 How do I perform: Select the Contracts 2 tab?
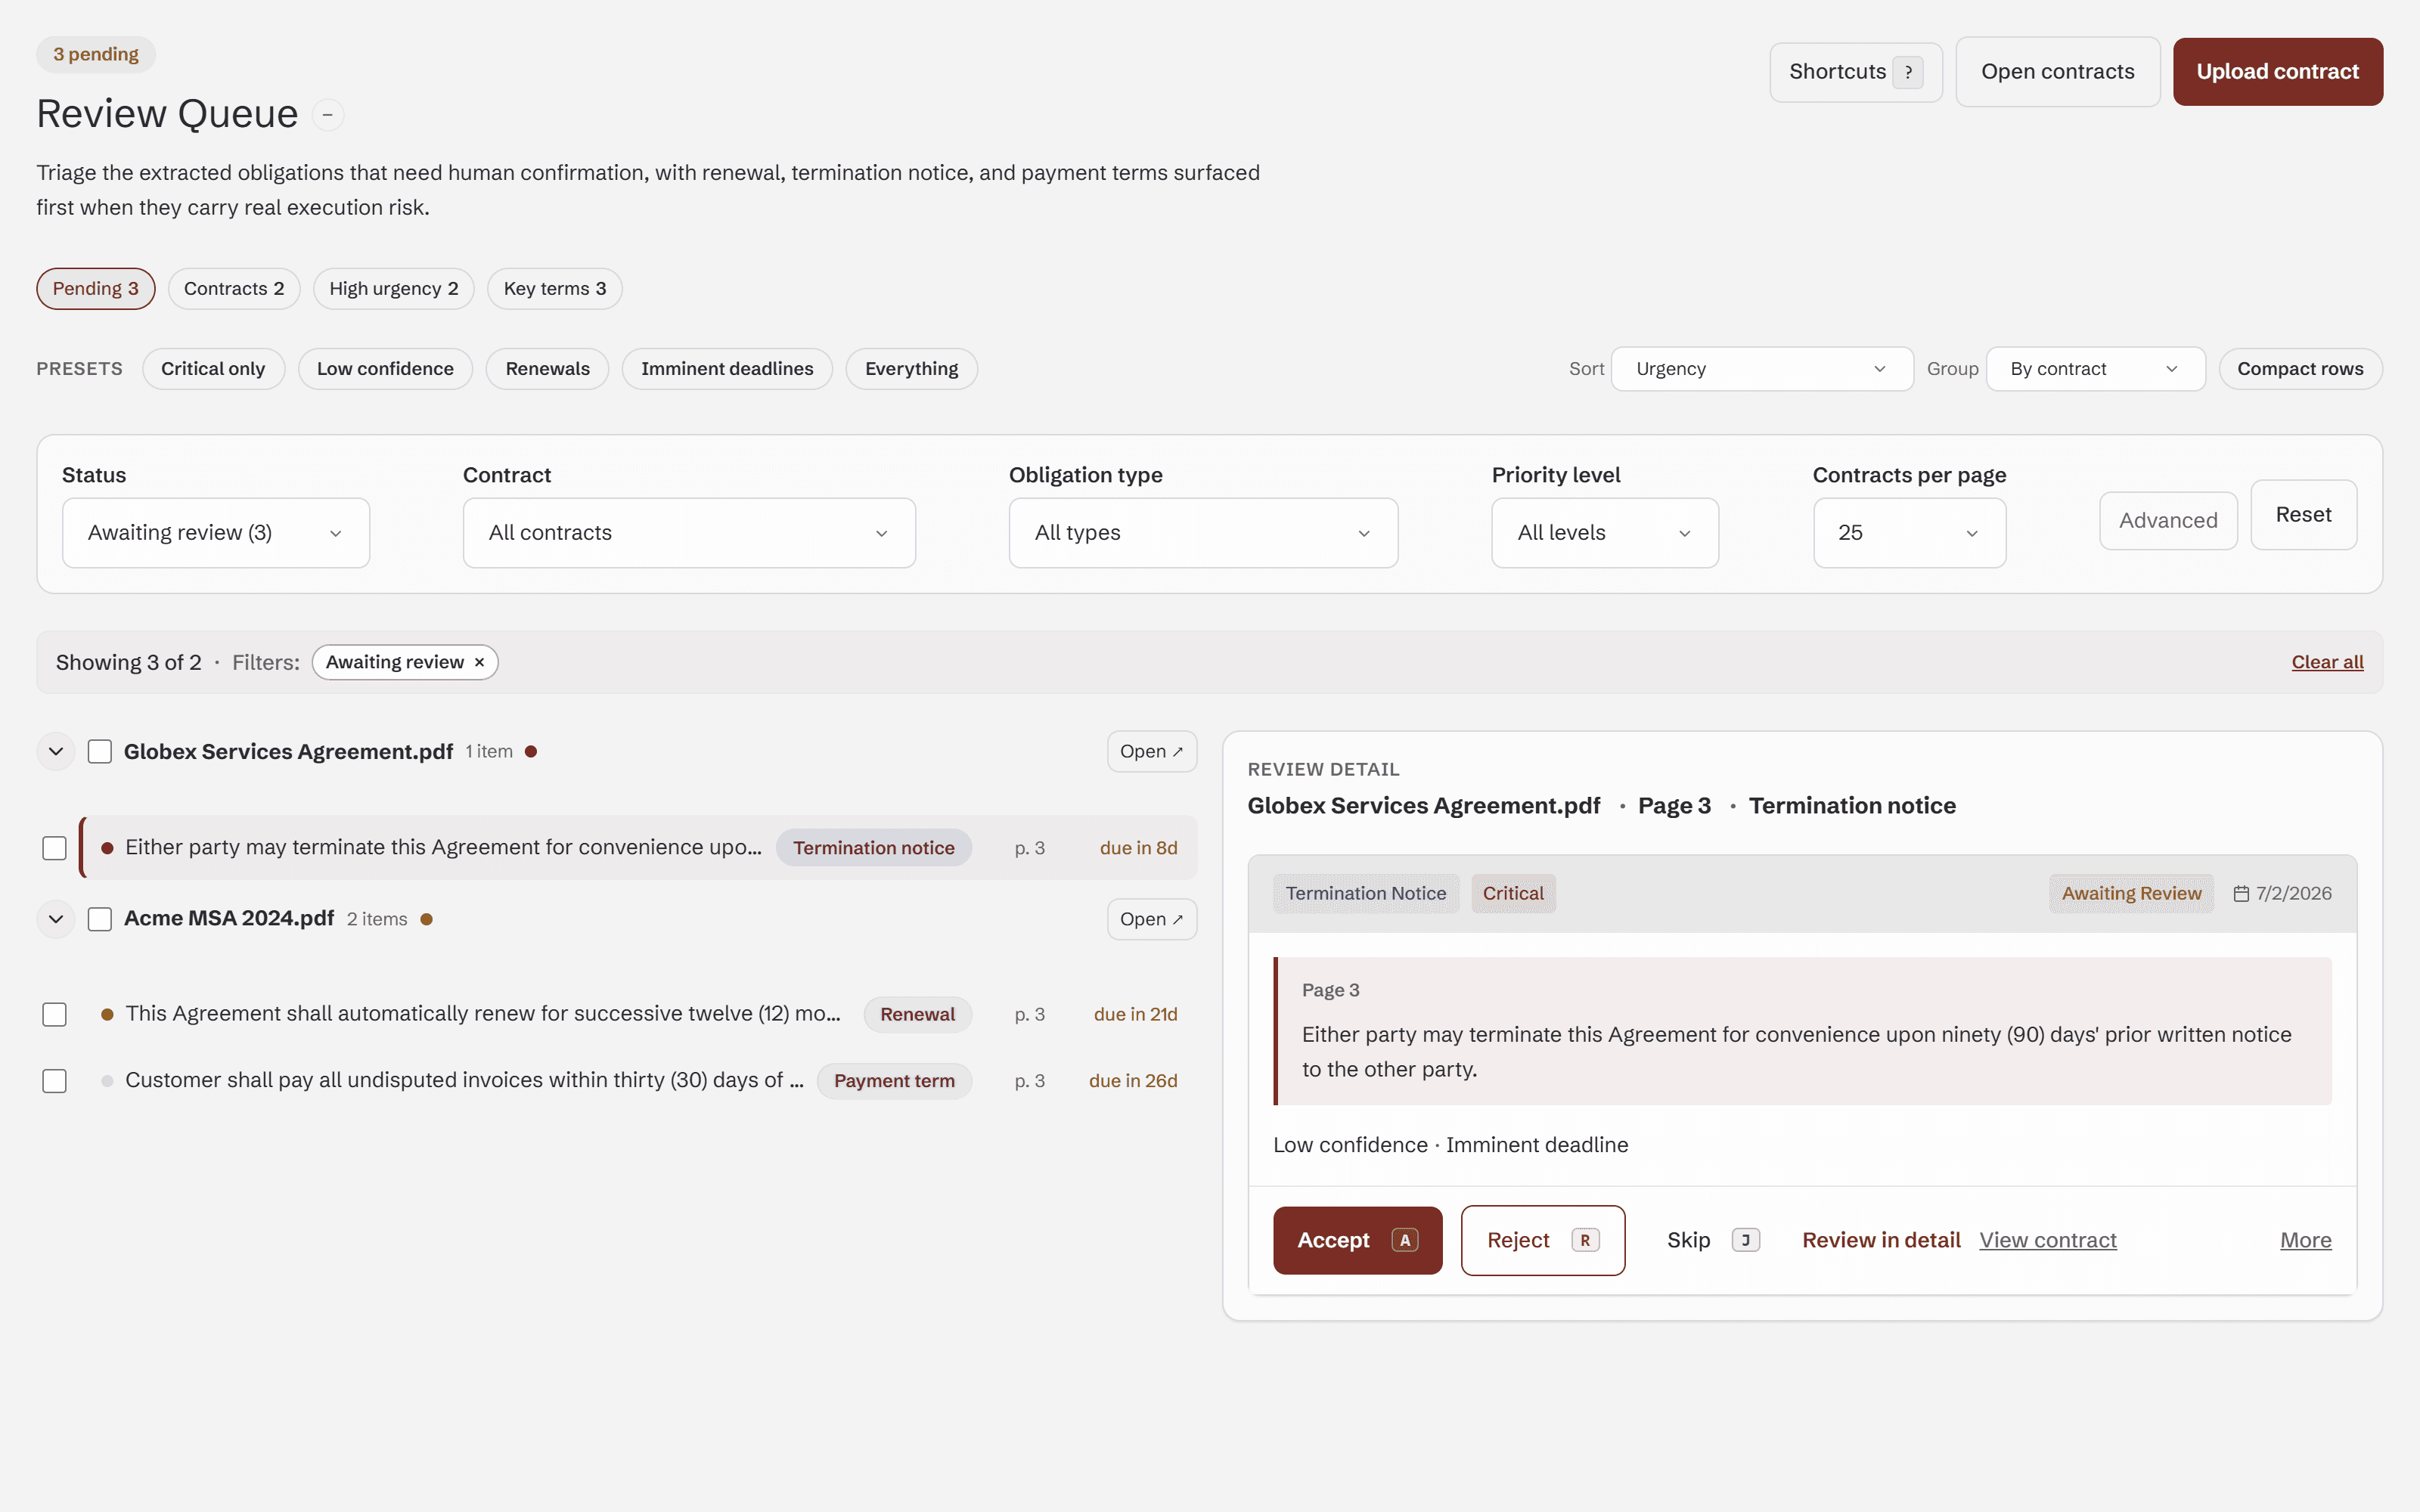coord(234,289)
